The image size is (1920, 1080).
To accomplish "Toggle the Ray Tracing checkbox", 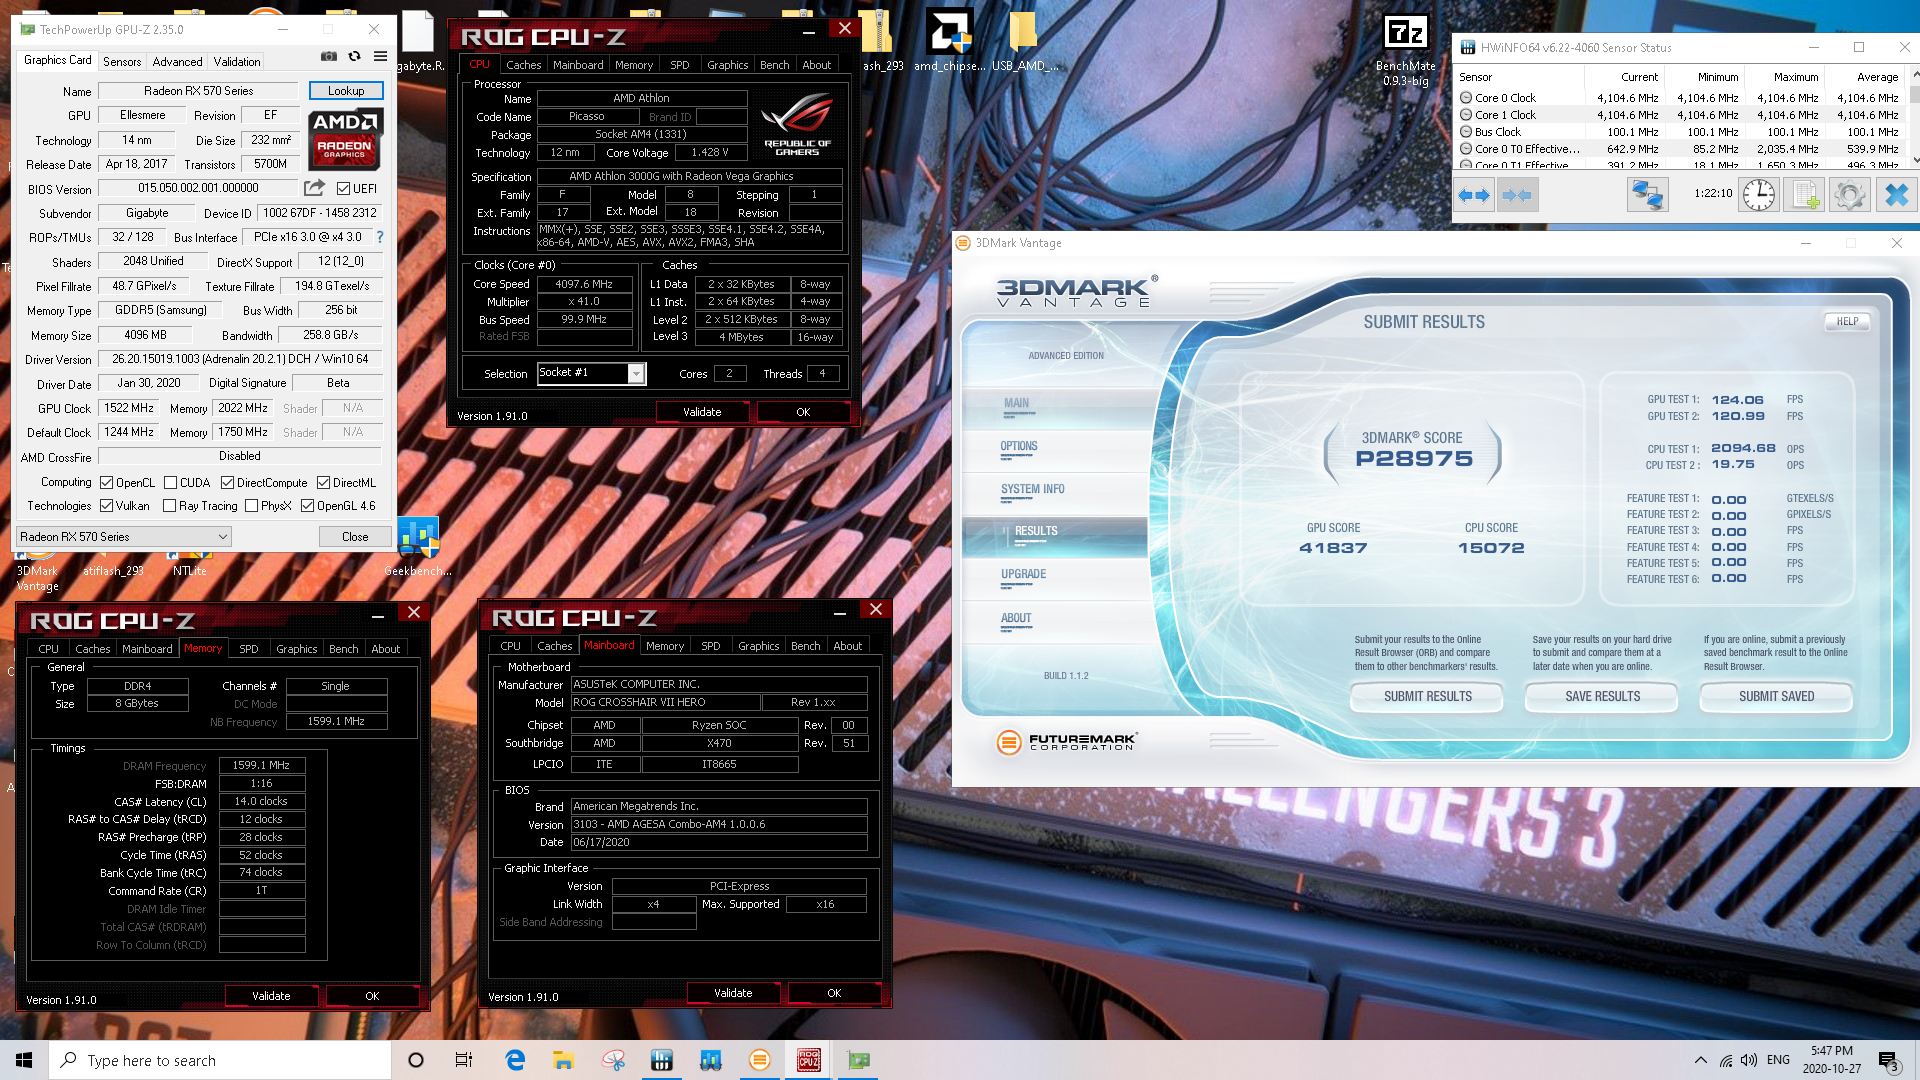I will click(x=170, y=506).
